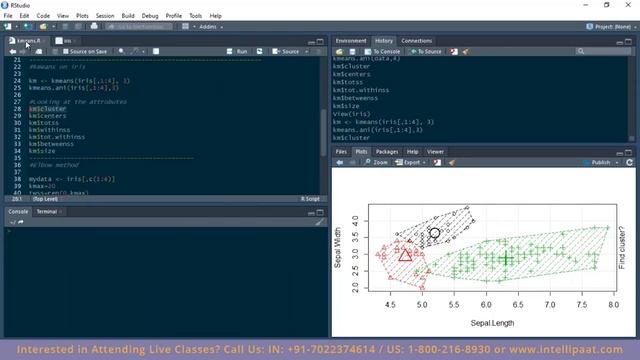Viewport: 640px width, 360px height.
Task: Maximize the Plots pane
Action: point(629,153)
